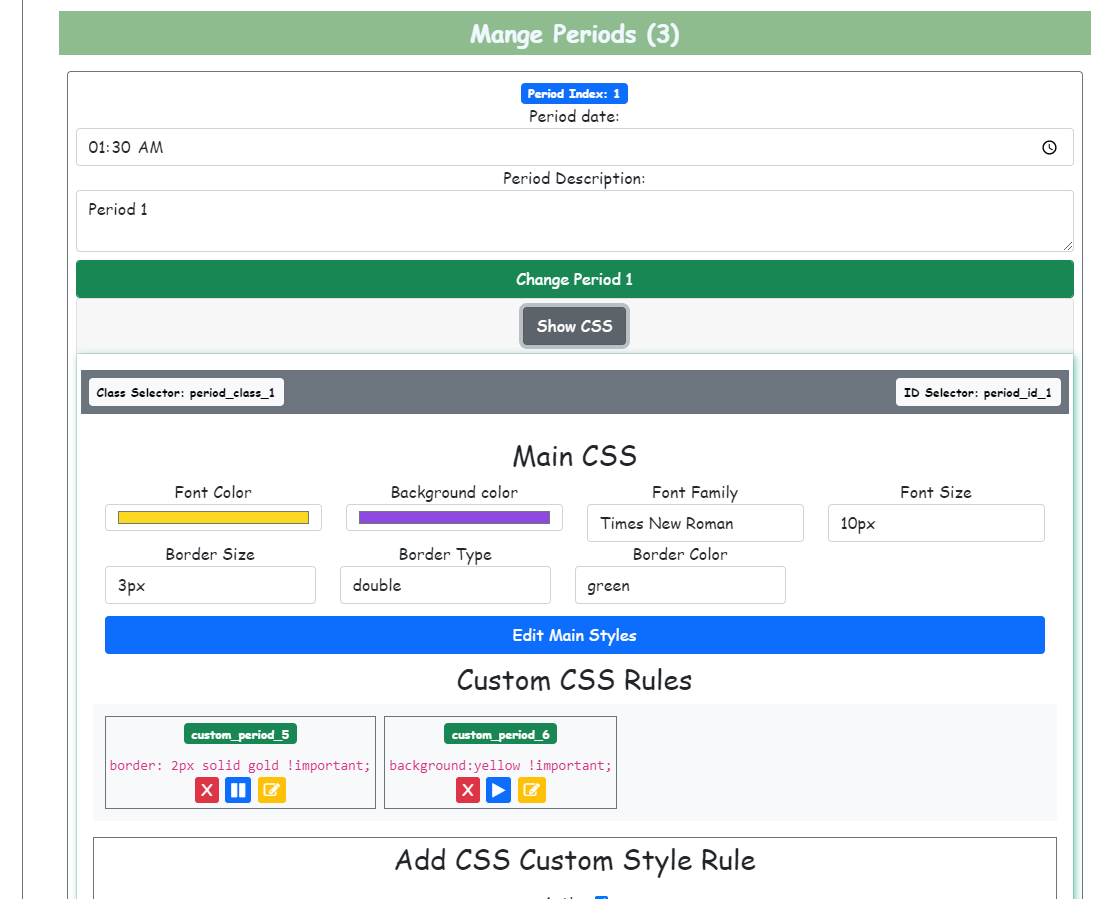
Task: Edit the Border Color field
Action: tap(680, 585)
